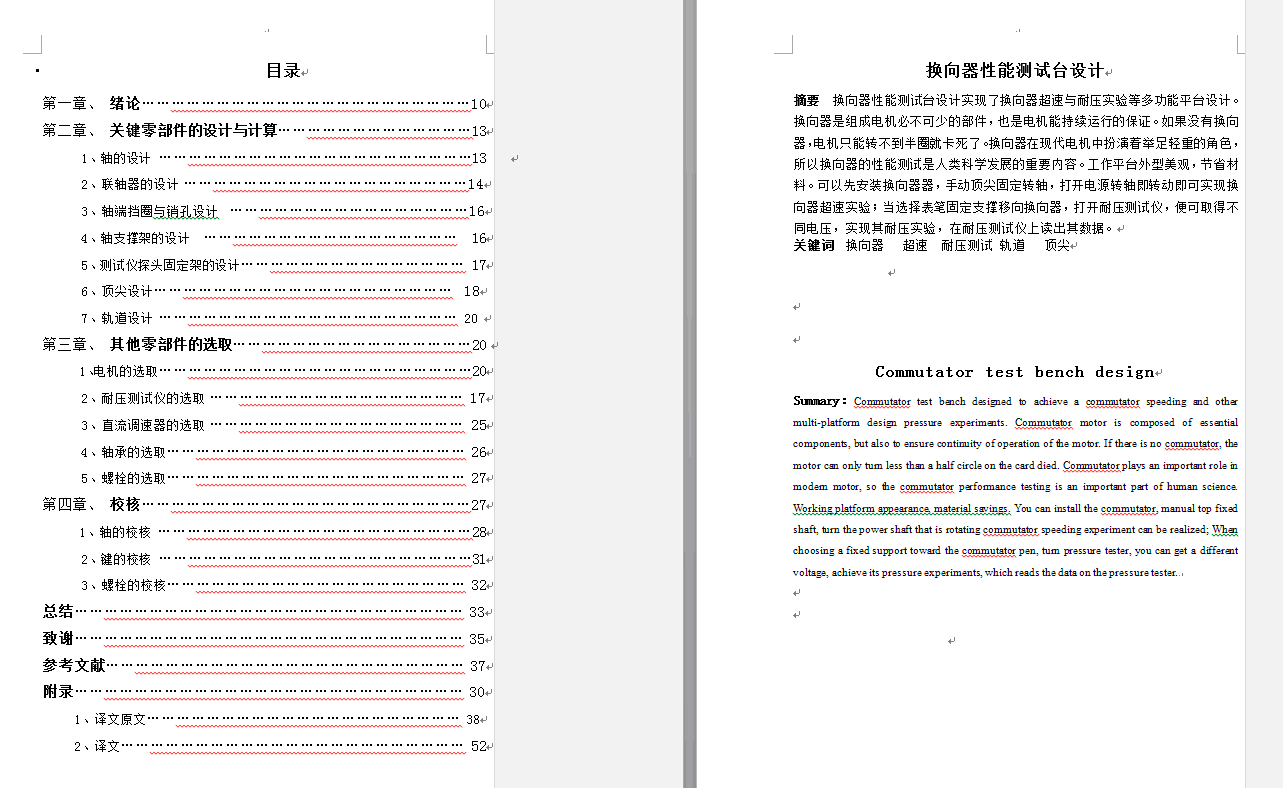
Task: Select the 3、螺栓的校核 entry
Action: pos(285,586)
